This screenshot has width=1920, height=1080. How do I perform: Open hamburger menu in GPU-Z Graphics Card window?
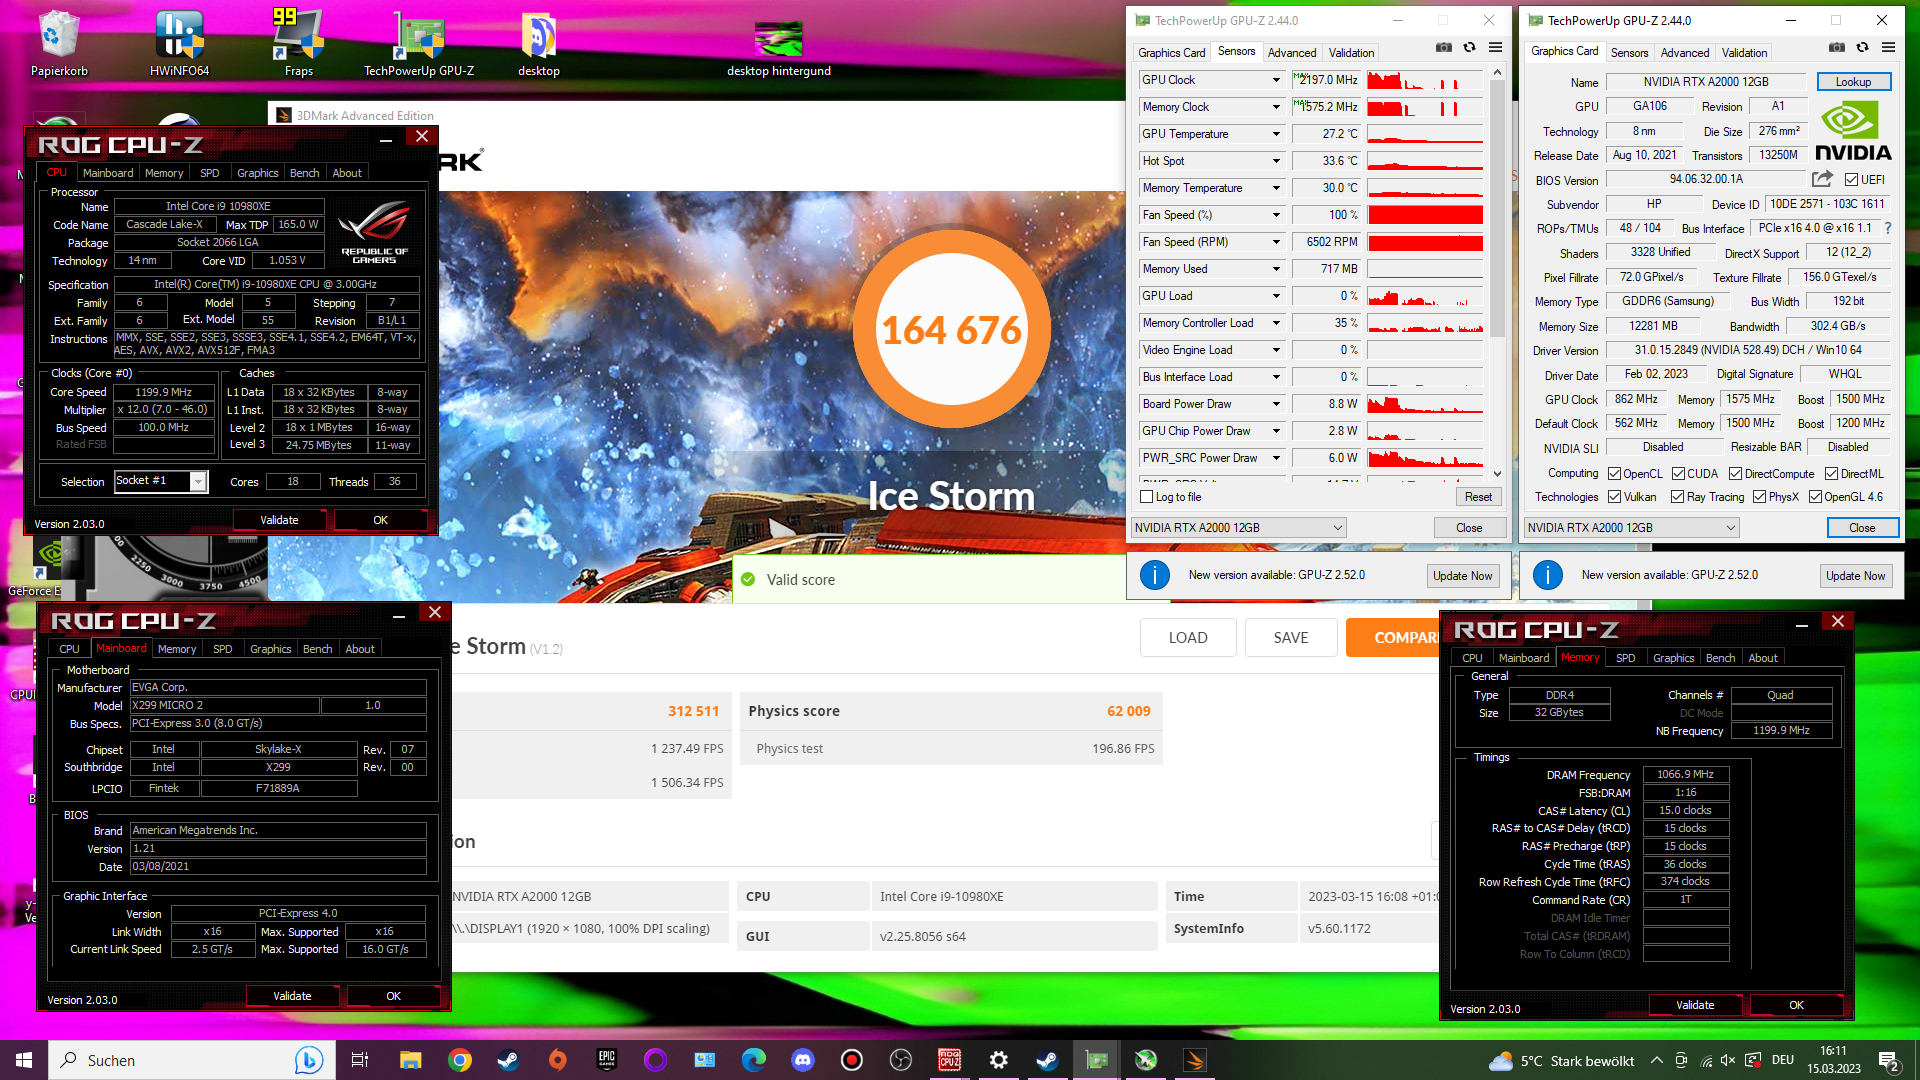(1888, 48)
